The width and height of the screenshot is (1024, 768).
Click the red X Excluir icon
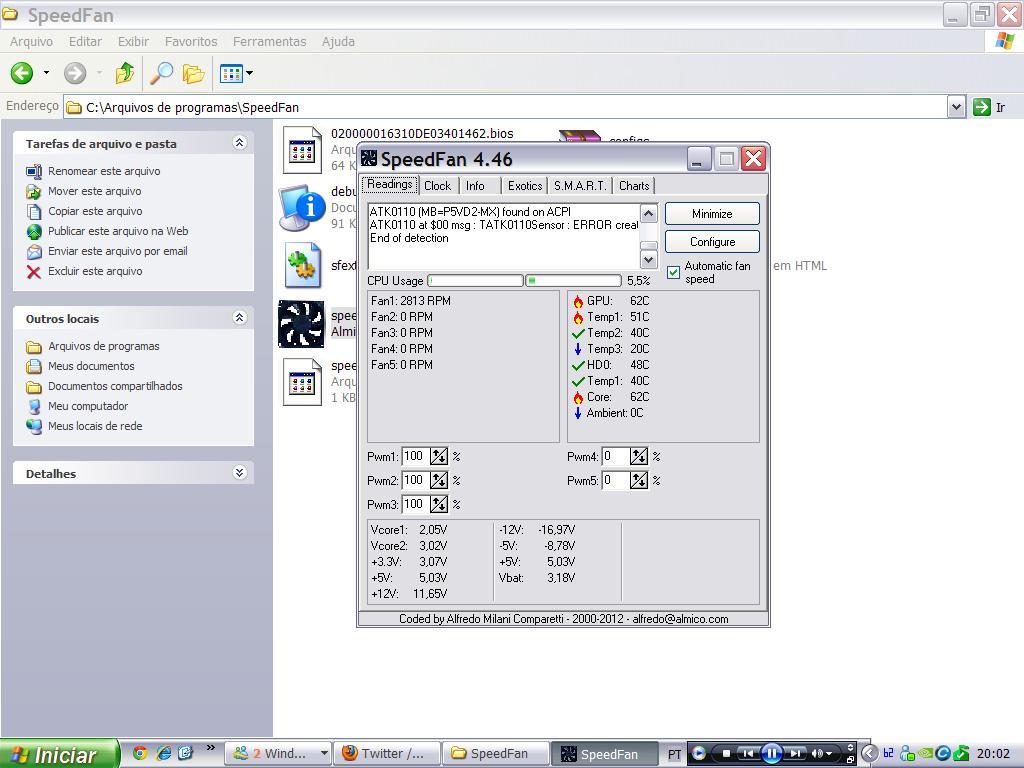tap(34, 272)
